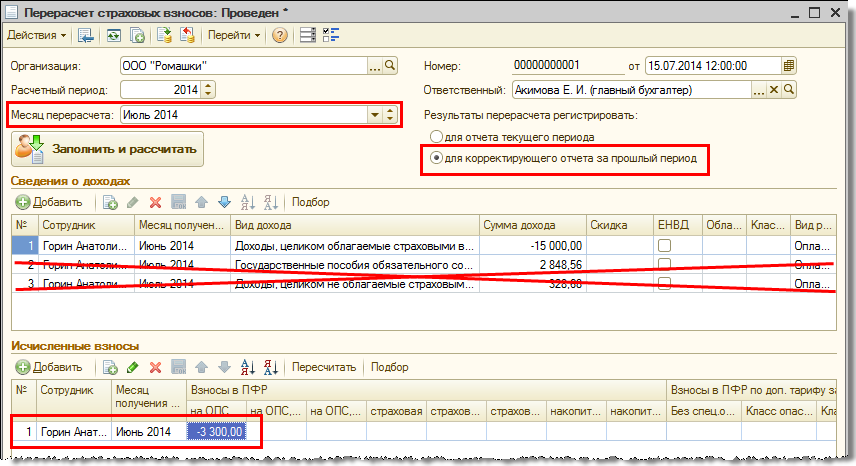Click copy row icon in Исчисленные взносы toolbar

[x=110, y=367]
